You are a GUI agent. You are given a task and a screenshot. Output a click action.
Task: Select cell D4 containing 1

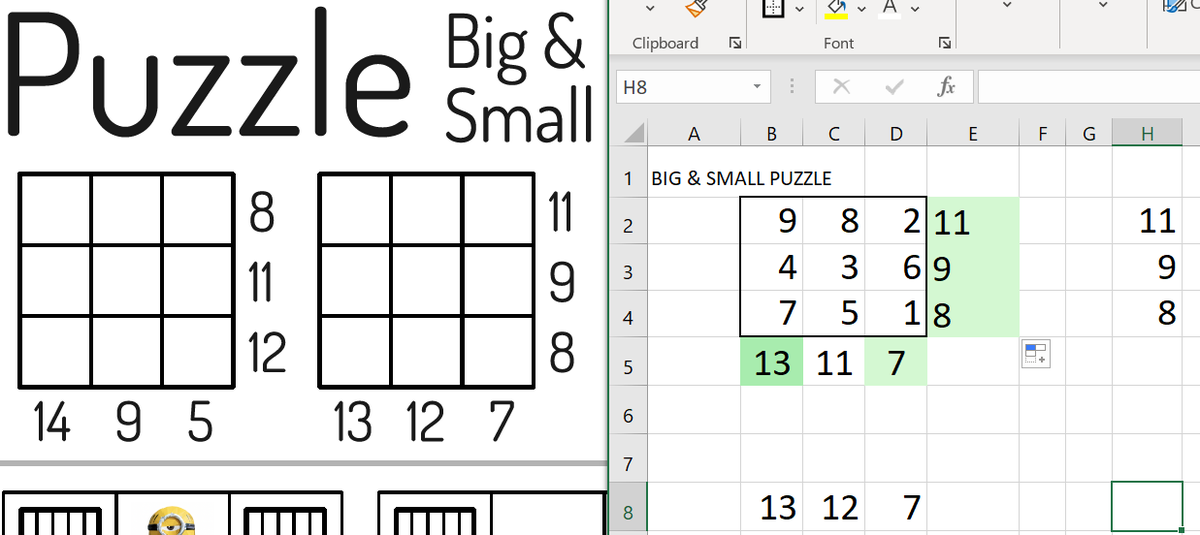pyautogui.click(x=895, y=314)
